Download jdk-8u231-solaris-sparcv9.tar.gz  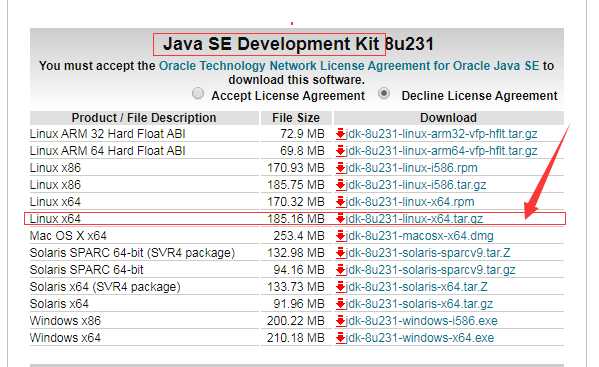pos(431,270)
